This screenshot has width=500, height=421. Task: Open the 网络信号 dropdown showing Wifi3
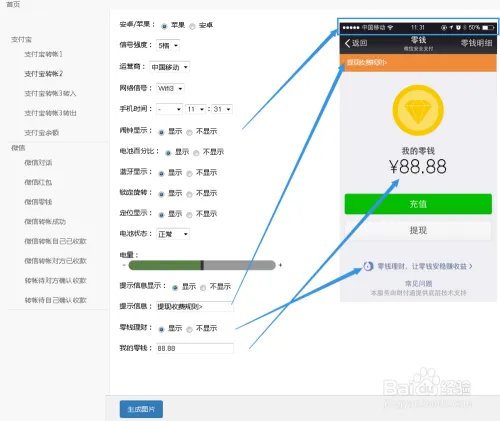pyautogui.click(x=170, y=88)
